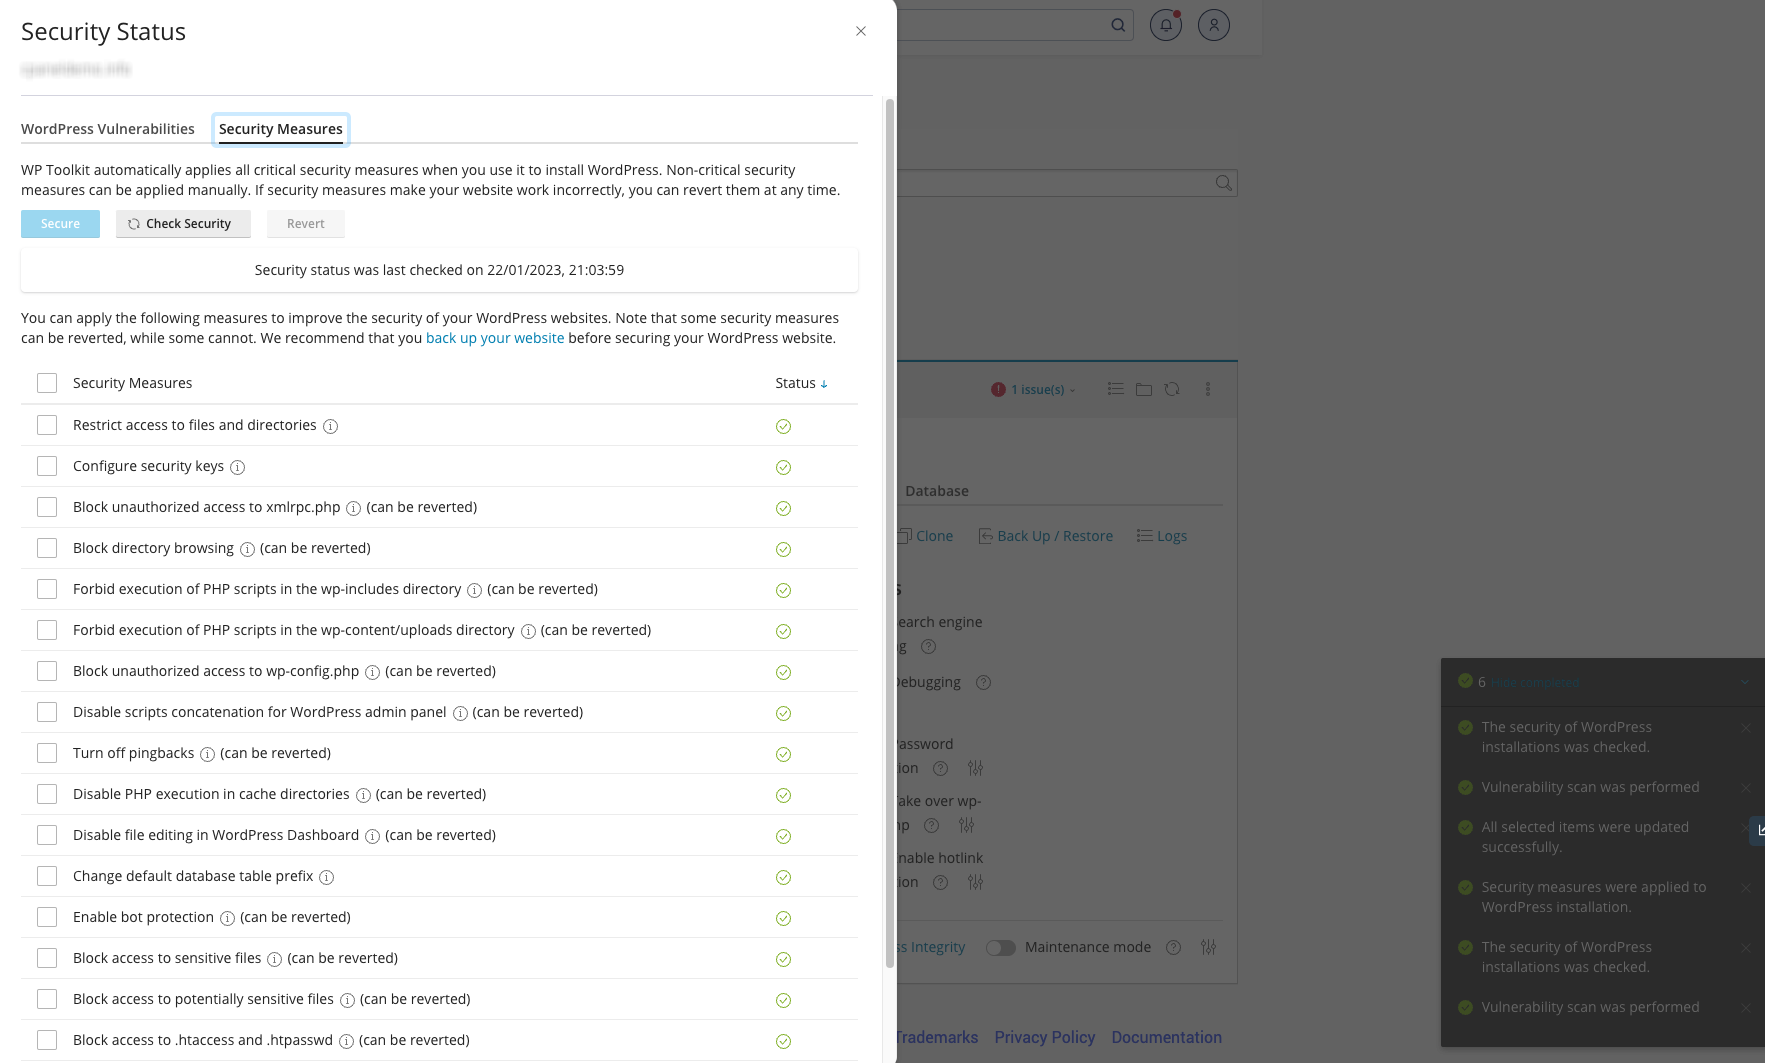Toggle the Status column sort arrow
Image resolution: width=1765 pixels, height=1063 pixels.
(824, 383)
